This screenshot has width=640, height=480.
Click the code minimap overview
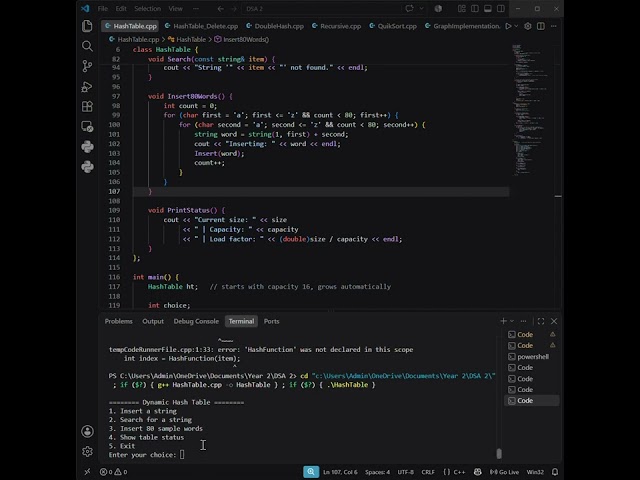[531, 110]
